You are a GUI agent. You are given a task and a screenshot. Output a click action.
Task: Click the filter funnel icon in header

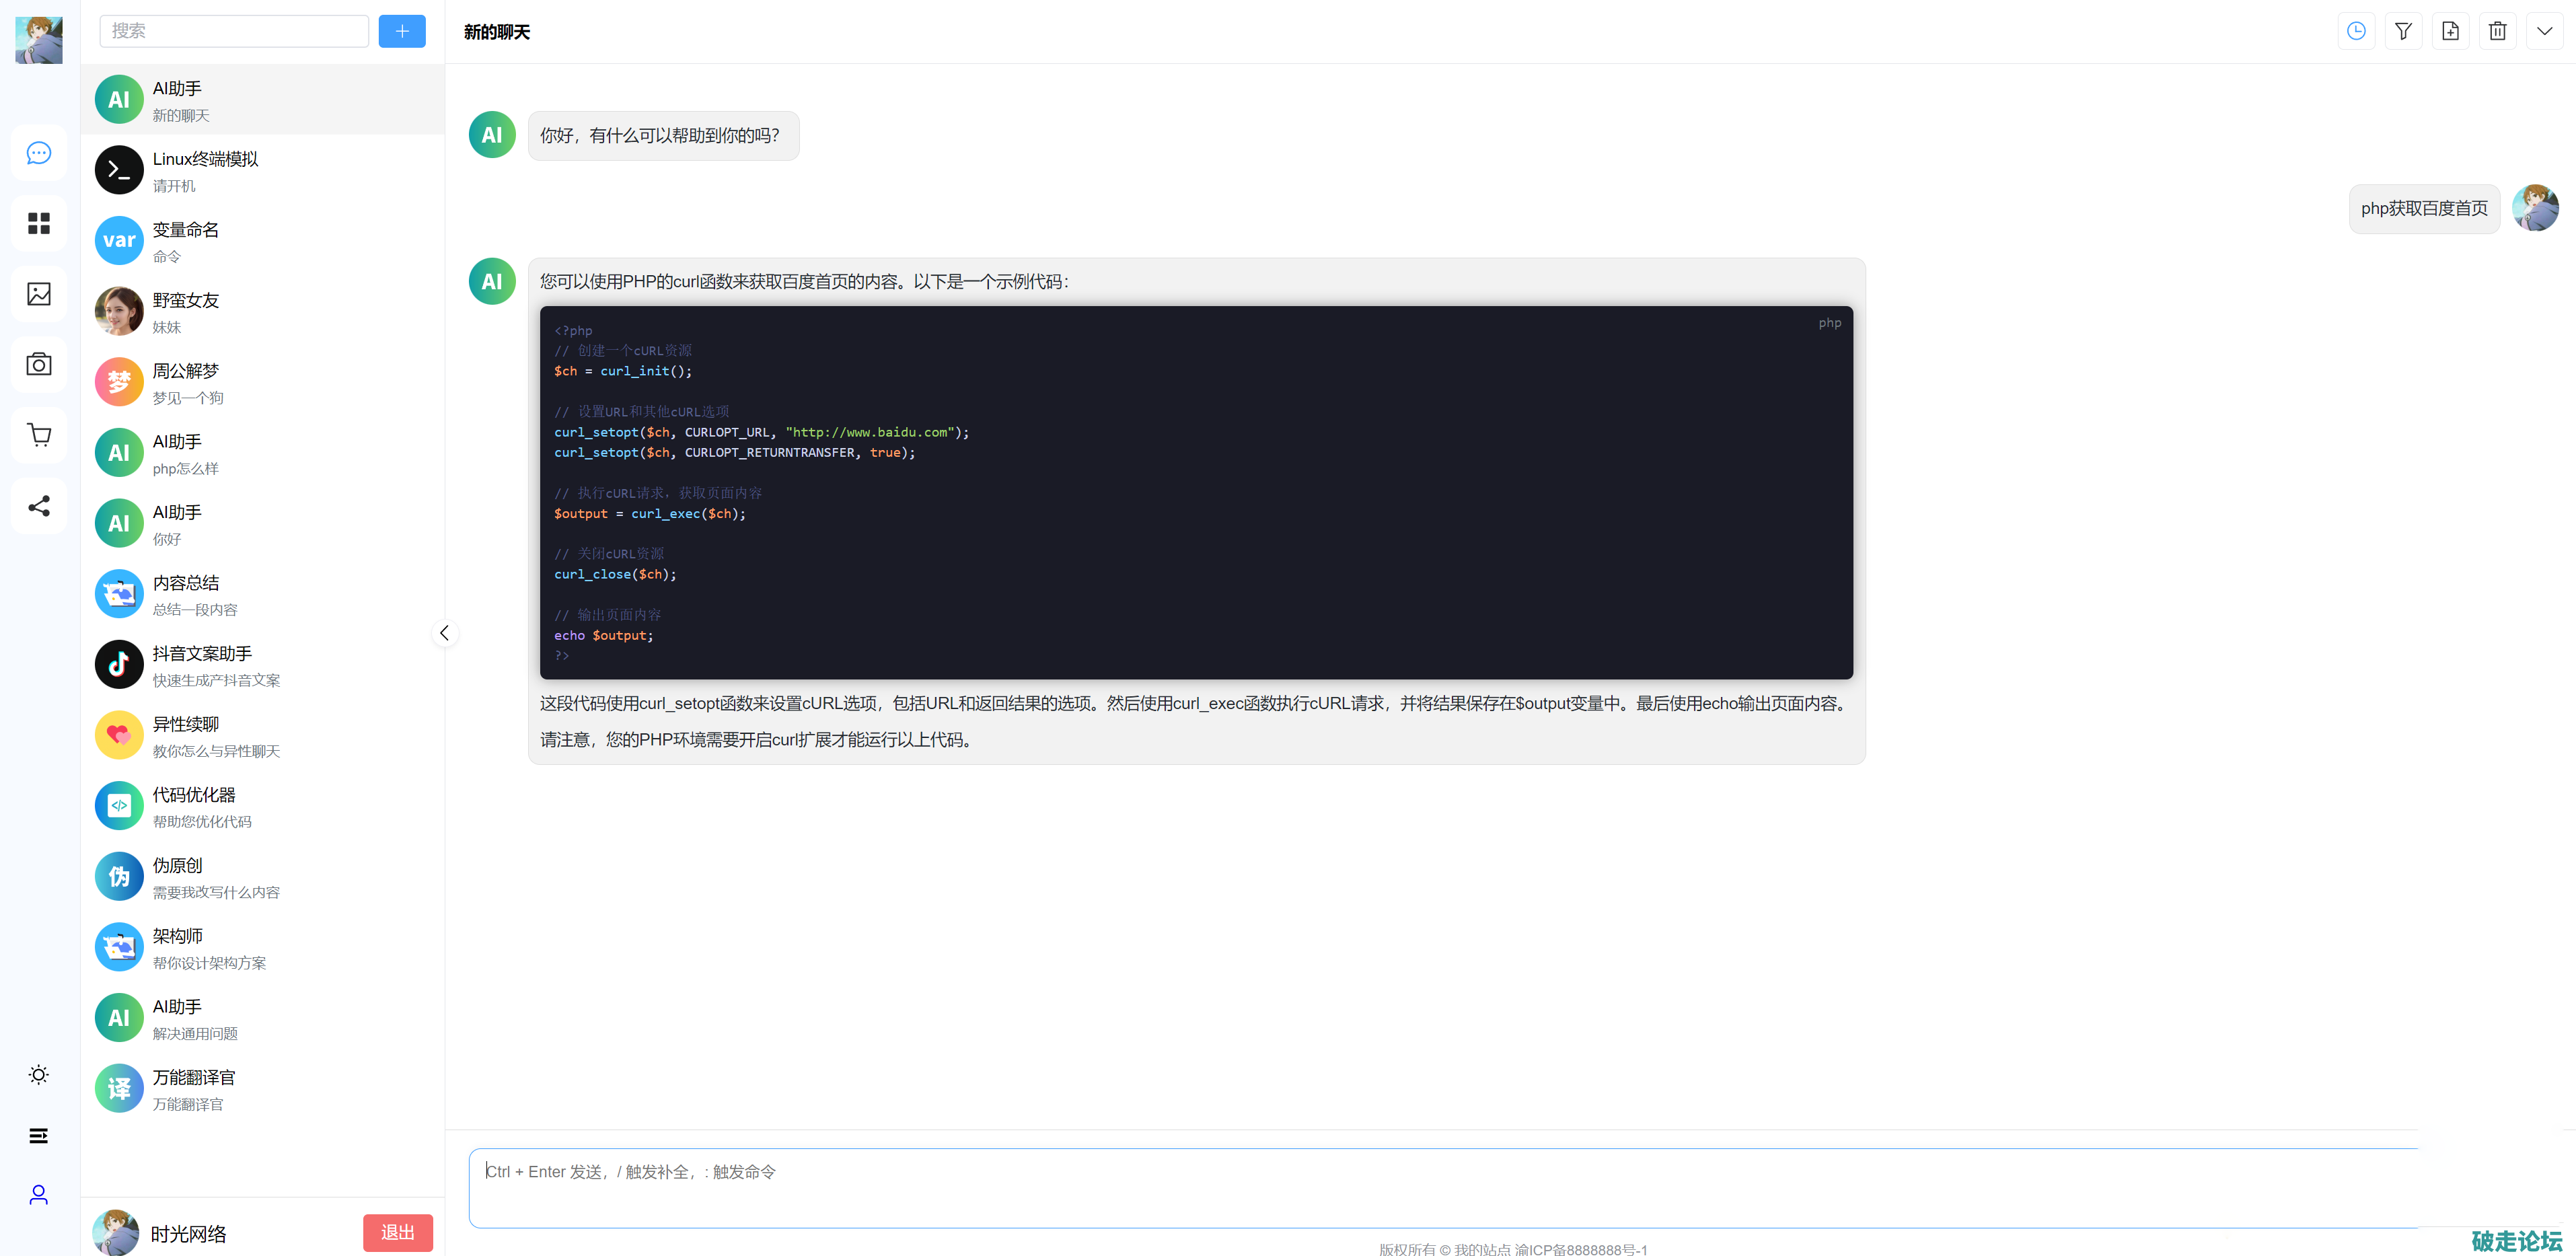click(2403, 31)
